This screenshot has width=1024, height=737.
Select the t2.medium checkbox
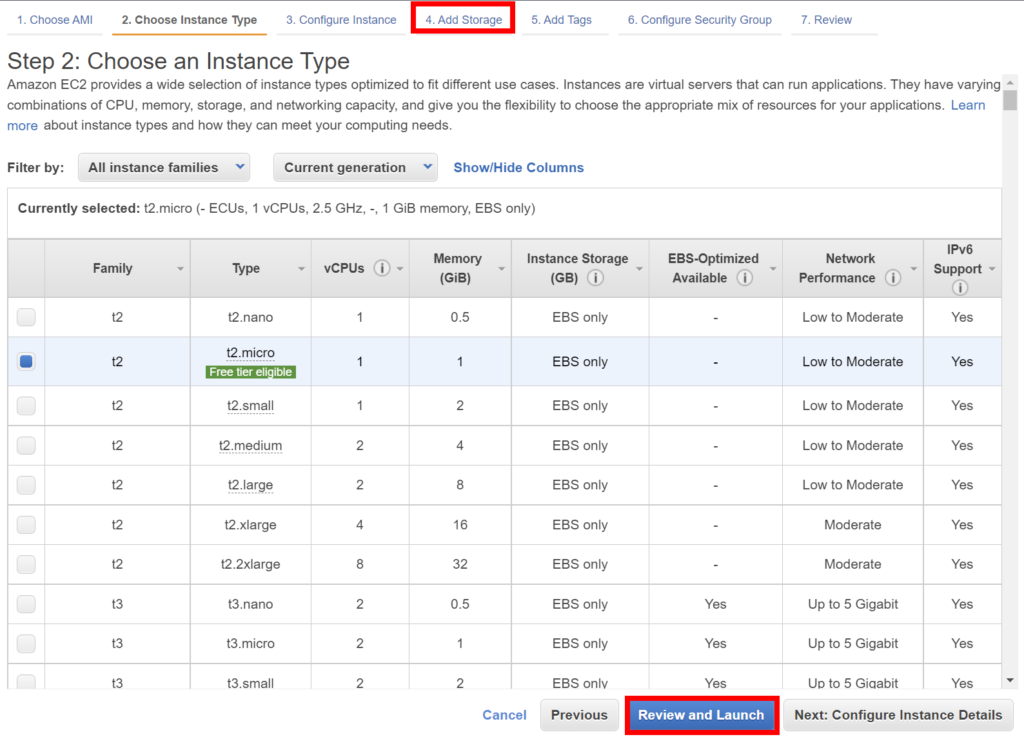point(26,446)
